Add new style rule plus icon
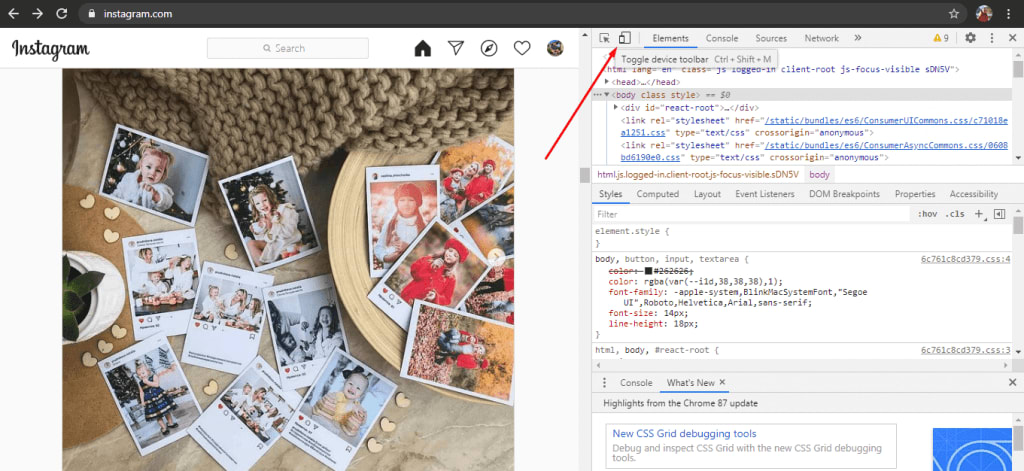The height and width of the screenshot is (471, 1024). point(980,214)
